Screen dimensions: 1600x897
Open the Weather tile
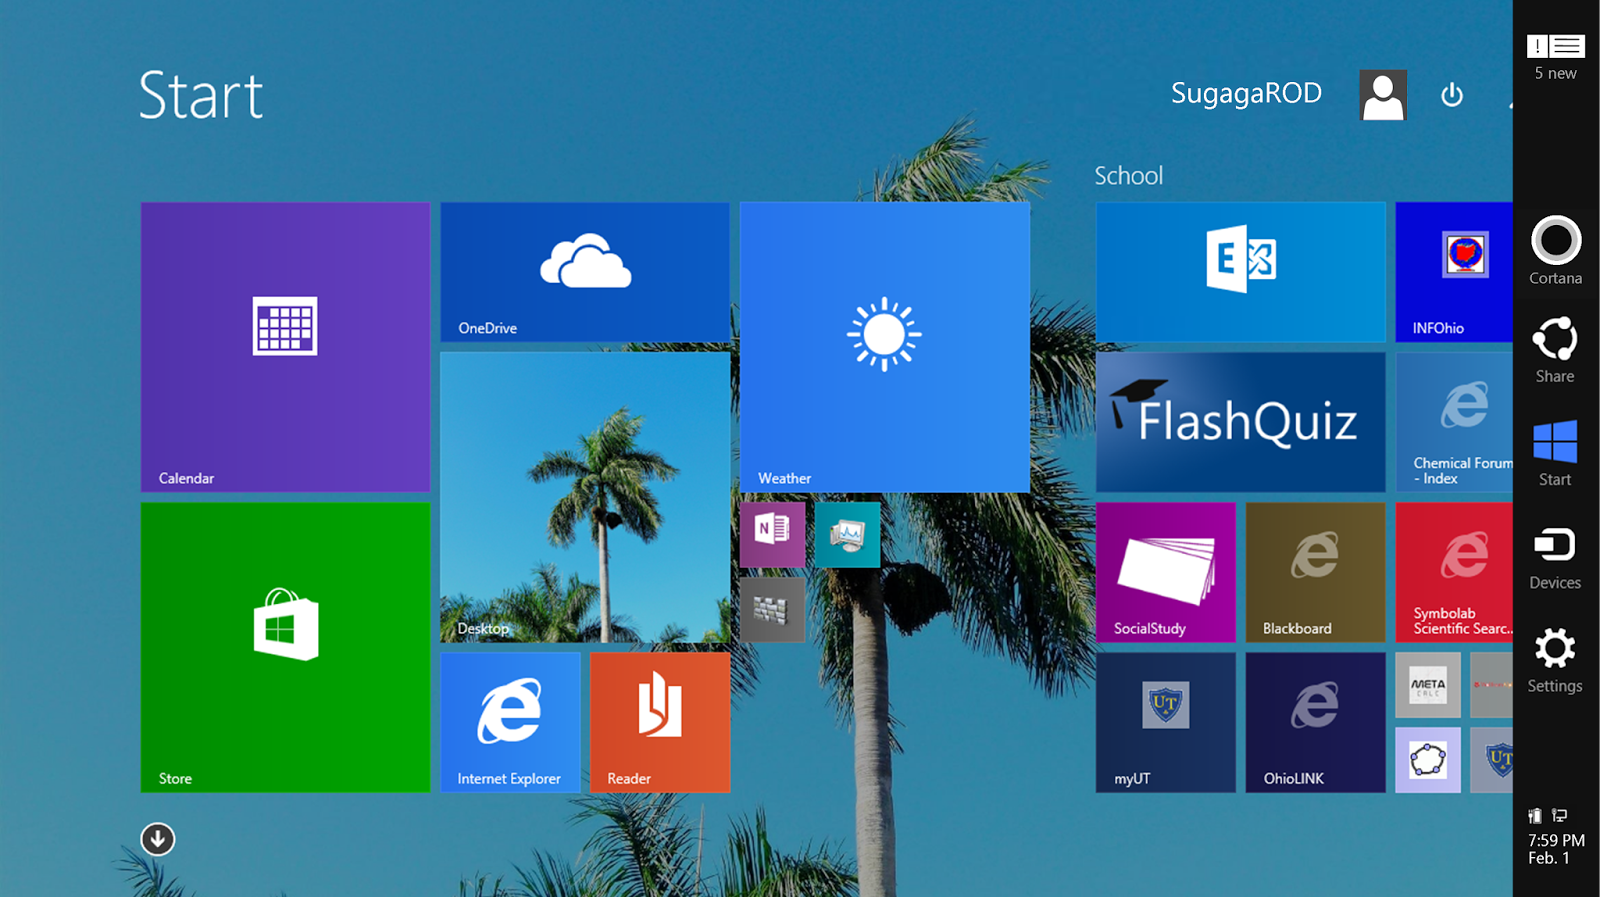click(x=885, y=347)
